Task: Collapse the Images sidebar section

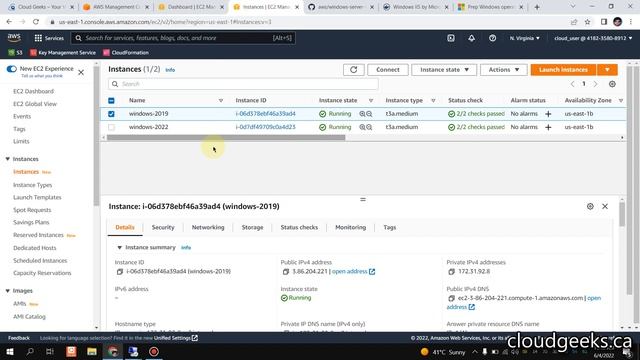Action: tap(7, 291)
